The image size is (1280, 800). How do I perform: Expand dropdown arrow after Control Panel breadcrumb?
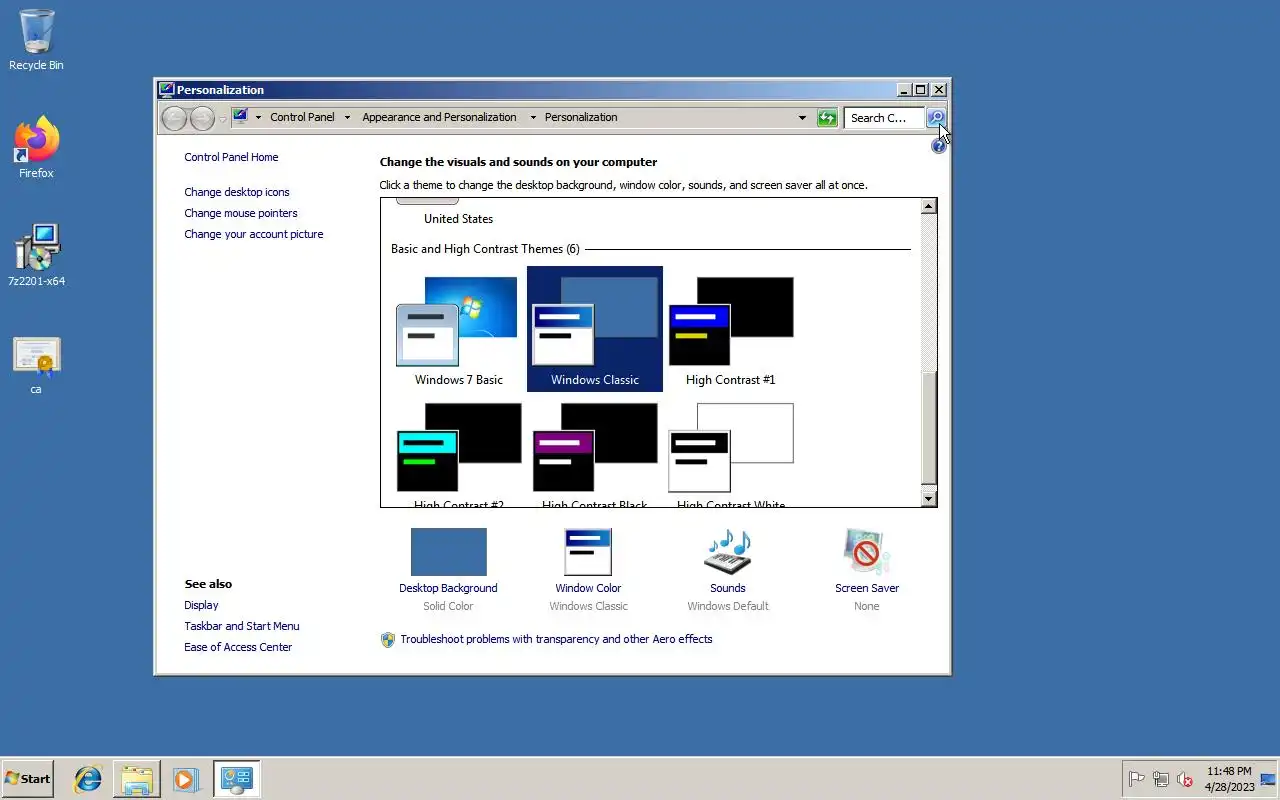[x=347, y=117]
